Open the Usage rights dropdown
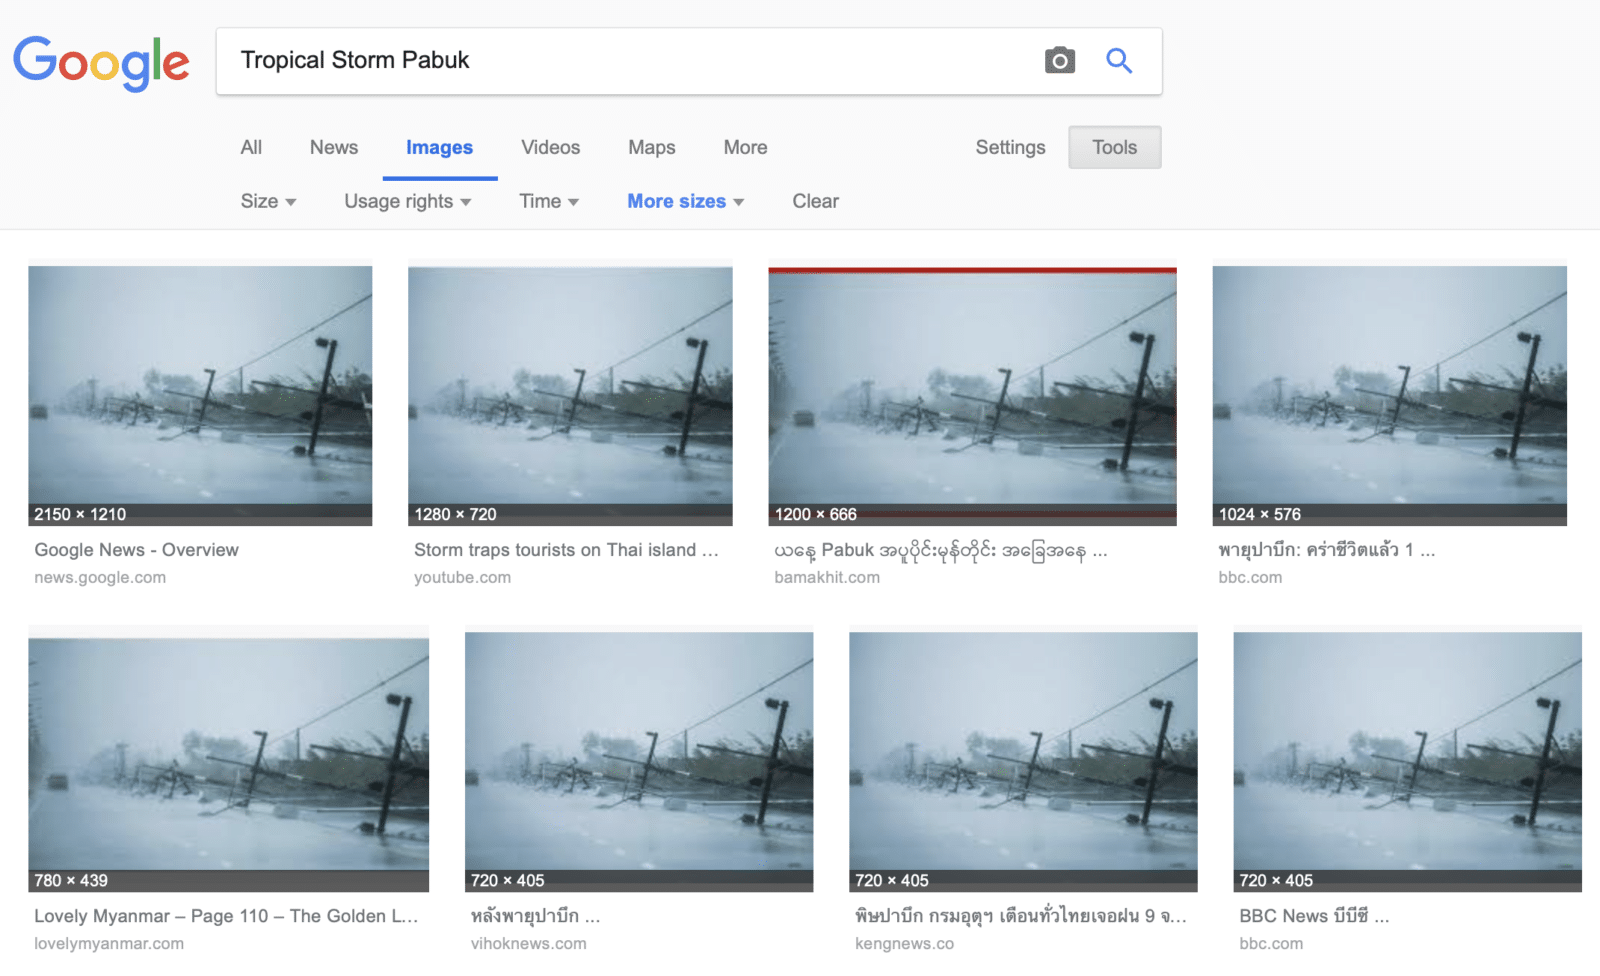 [x=407, y=201]
